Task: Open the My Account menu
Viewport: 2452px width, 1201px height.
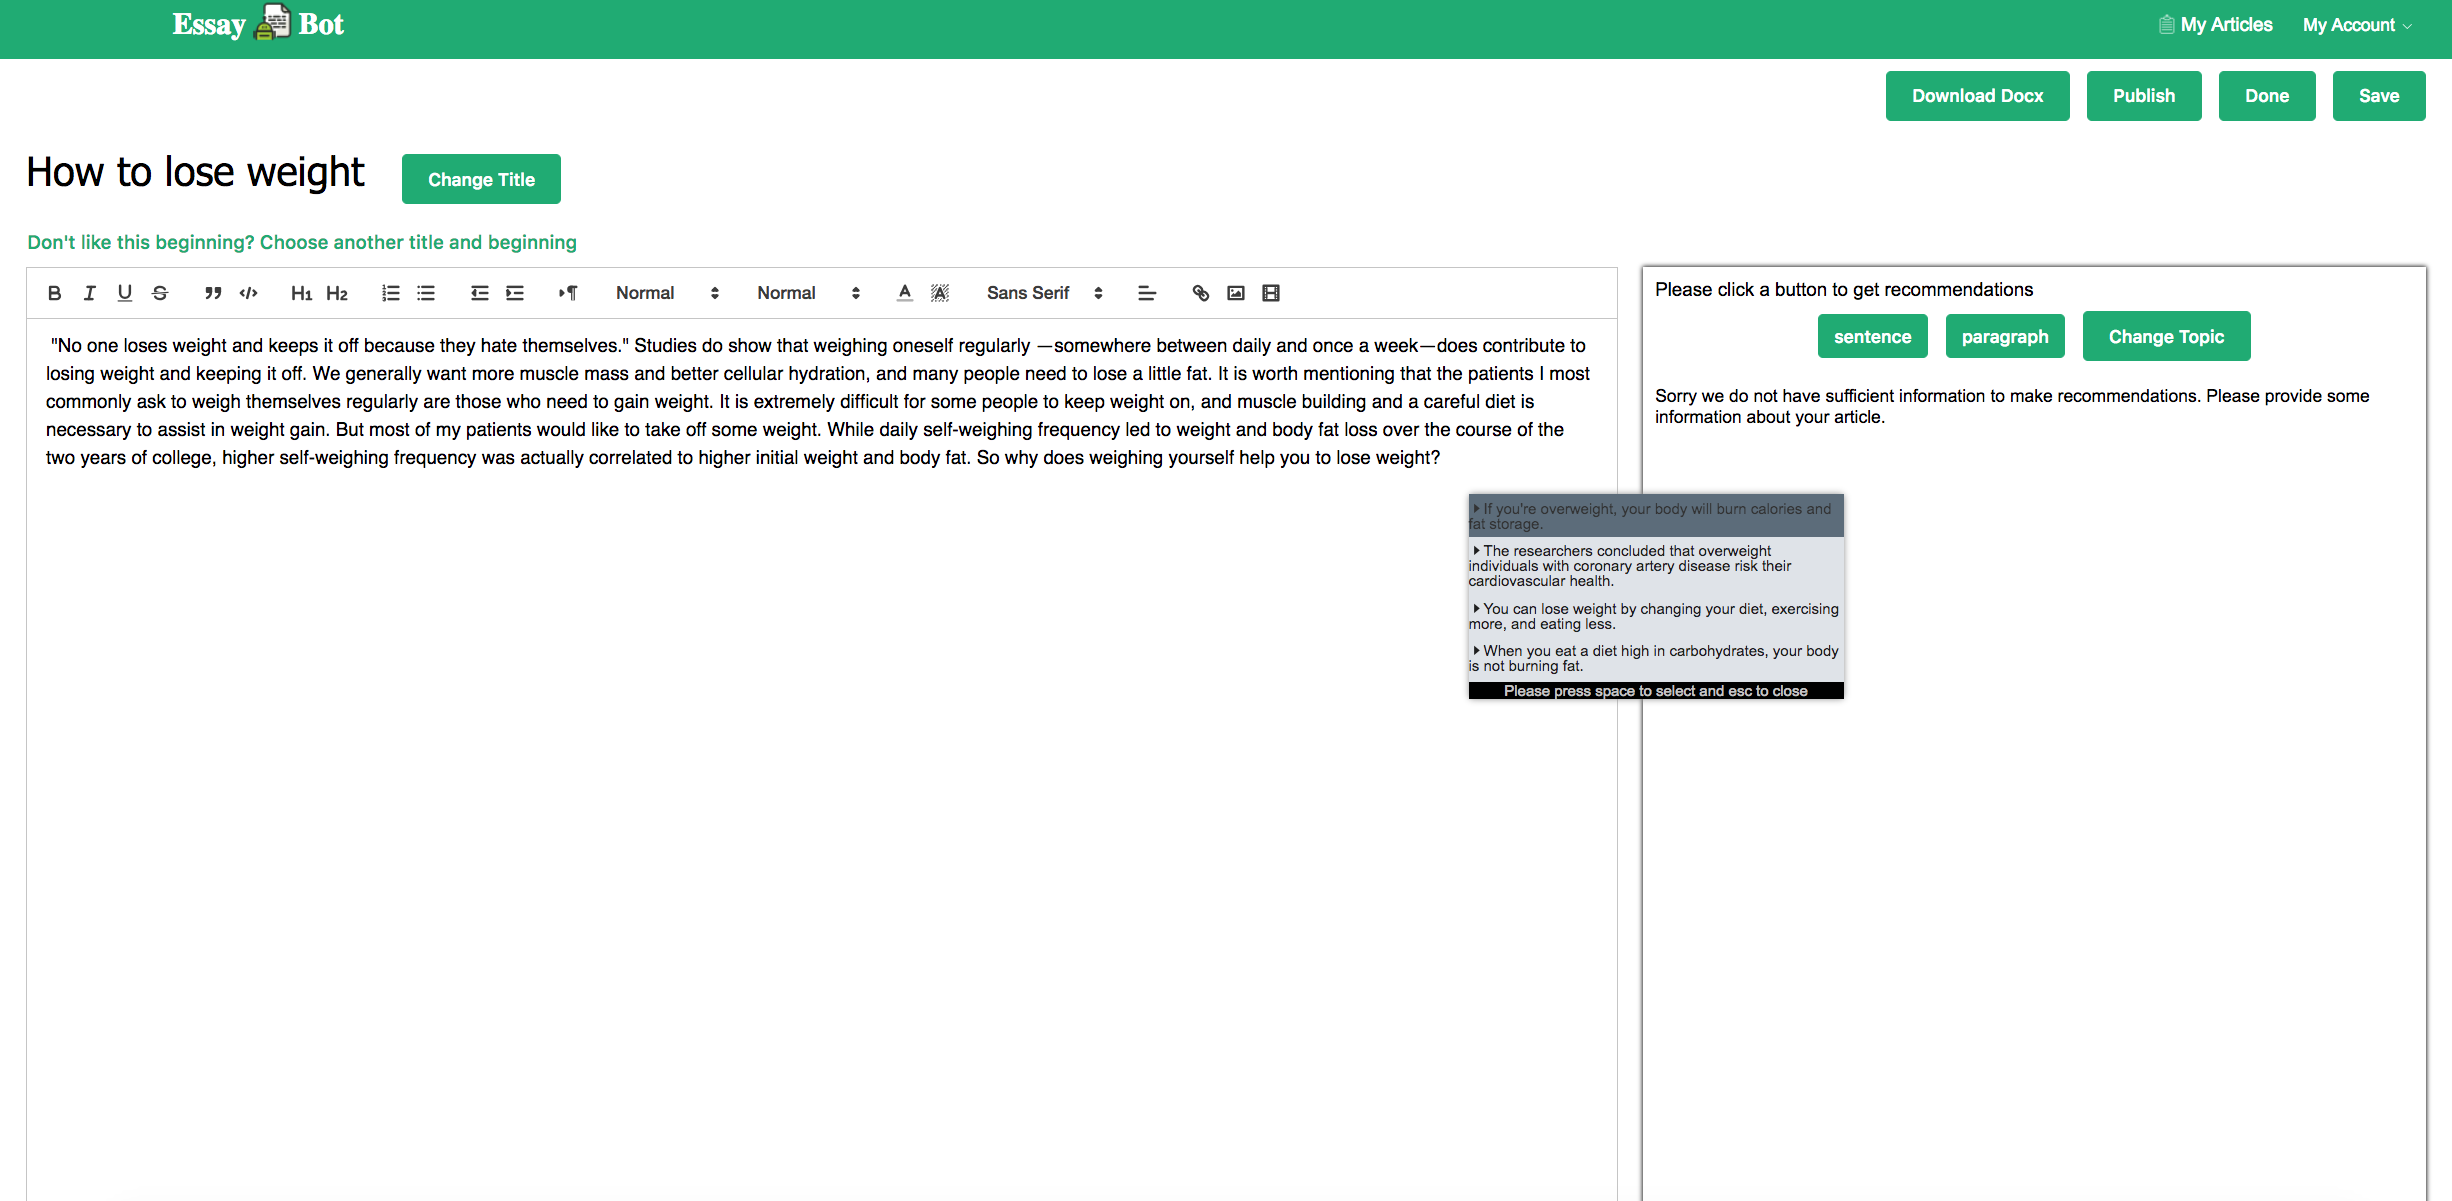Action: pyautogui.click(x=2358, y=25)
